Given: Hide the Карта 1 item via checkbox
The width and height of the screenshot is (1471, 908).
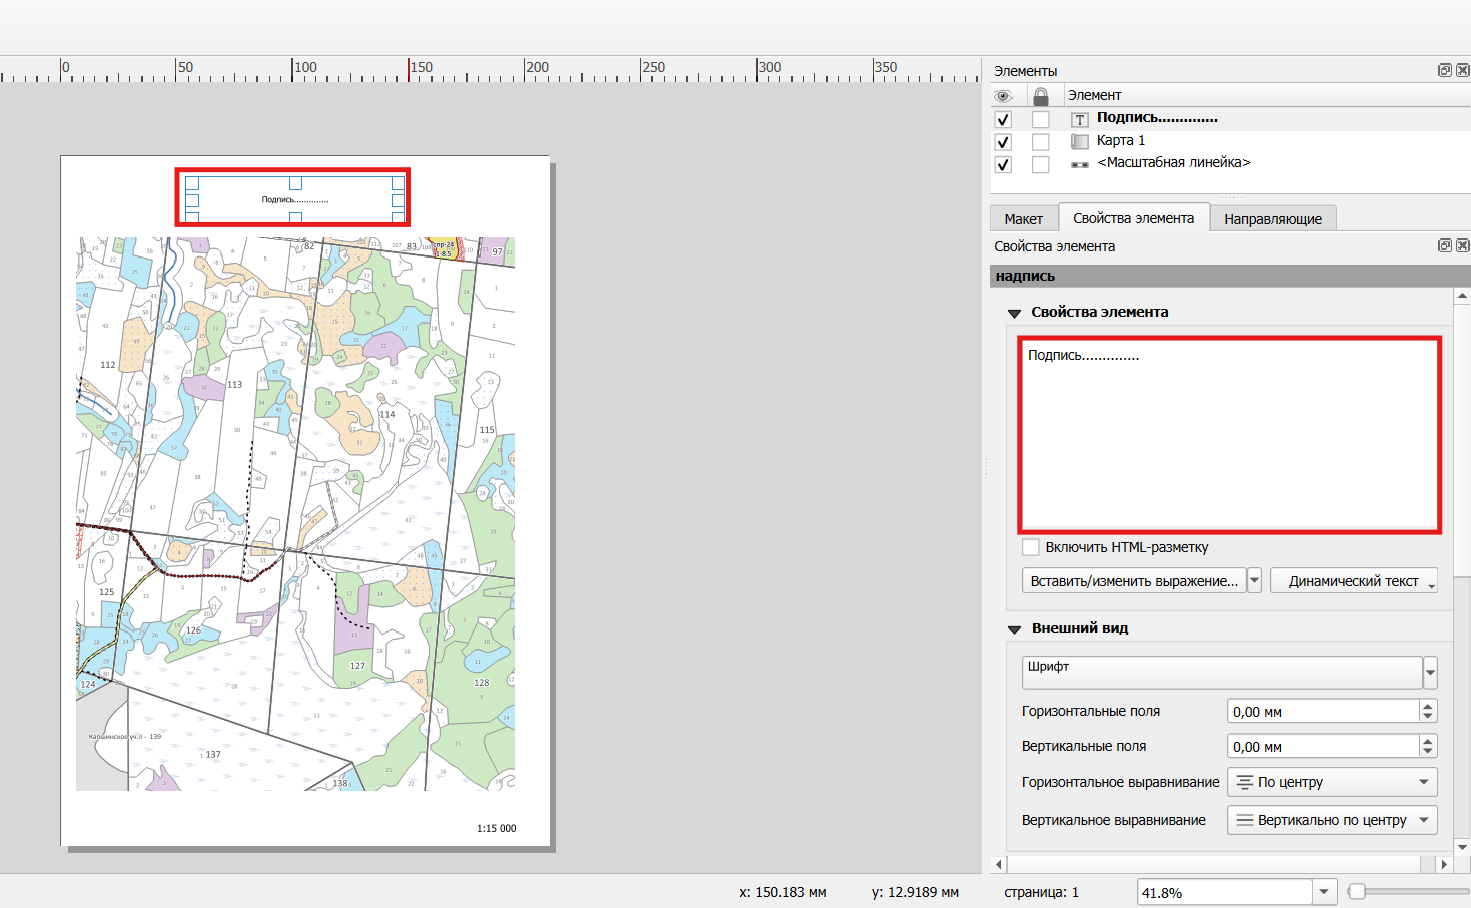Looking at the screenshot, I should point(1003,142).
